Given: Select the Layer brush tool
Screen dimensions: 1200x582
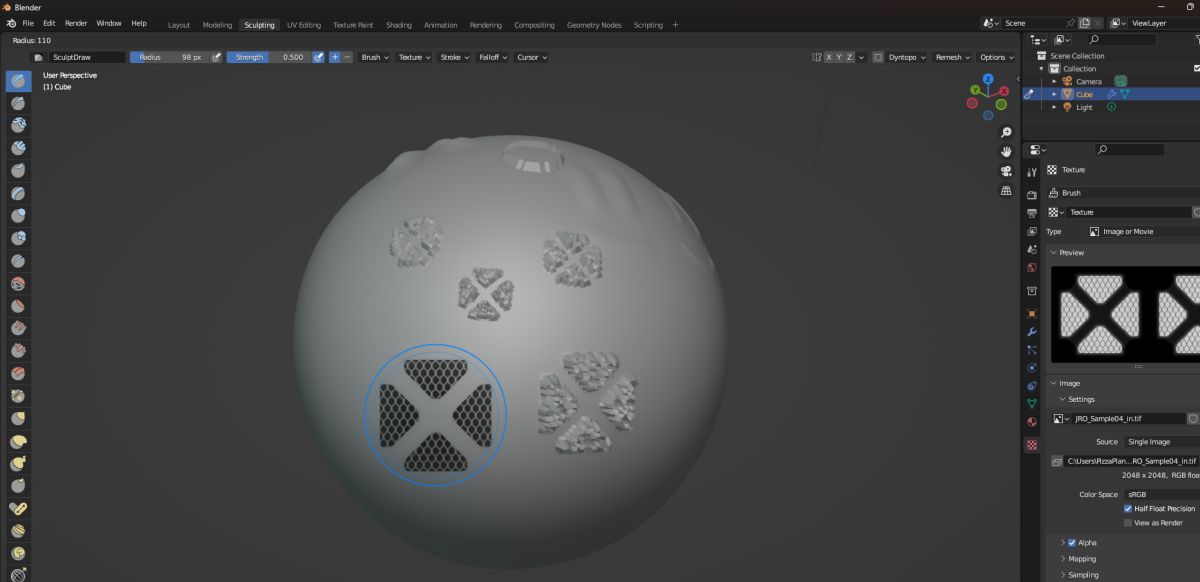Looking at the screenshot, I should click(18, 193).
